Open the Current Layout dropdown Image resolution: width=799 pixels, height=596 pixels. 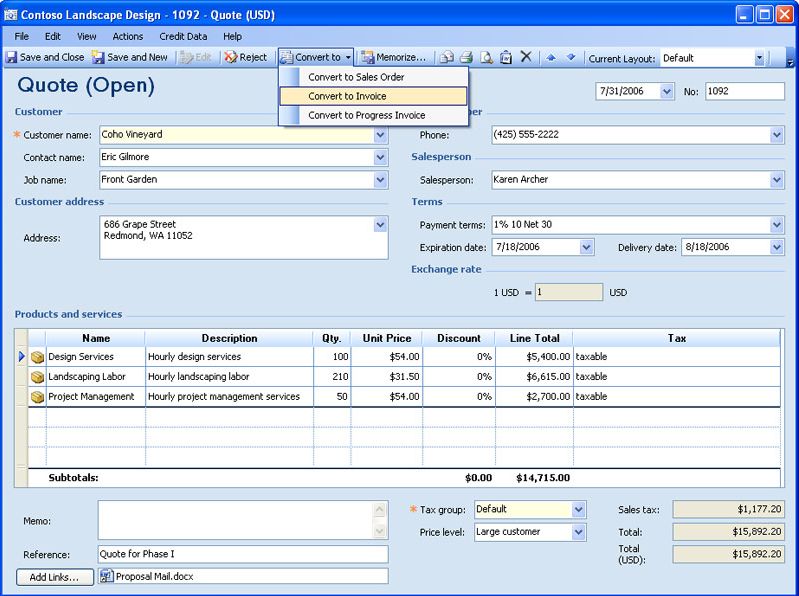[759, 58]
